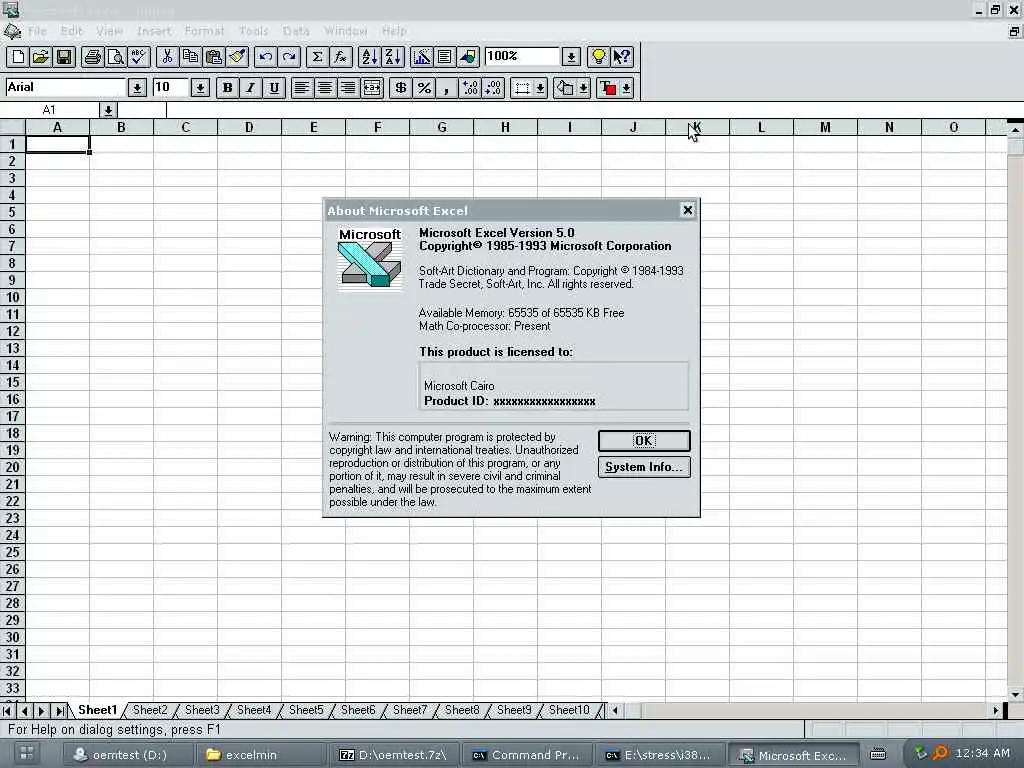This screenshot has width=1024, height=768.
Task: Go to the first sheet tab arrow
Action: click(x=8, y=711)
